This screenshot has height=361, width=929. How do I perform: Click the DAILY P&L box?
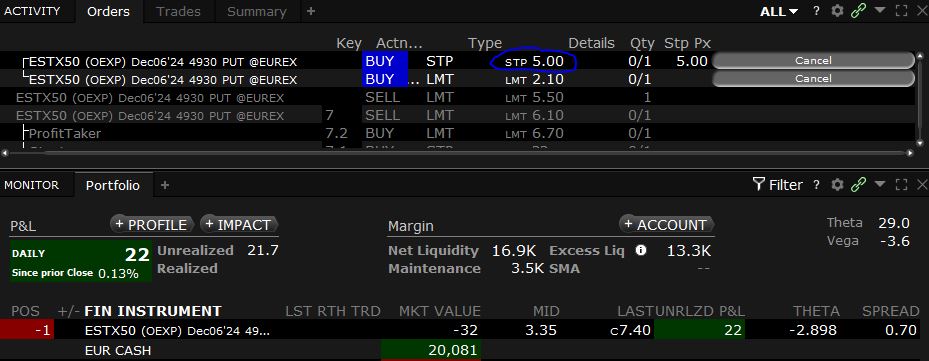81,261
